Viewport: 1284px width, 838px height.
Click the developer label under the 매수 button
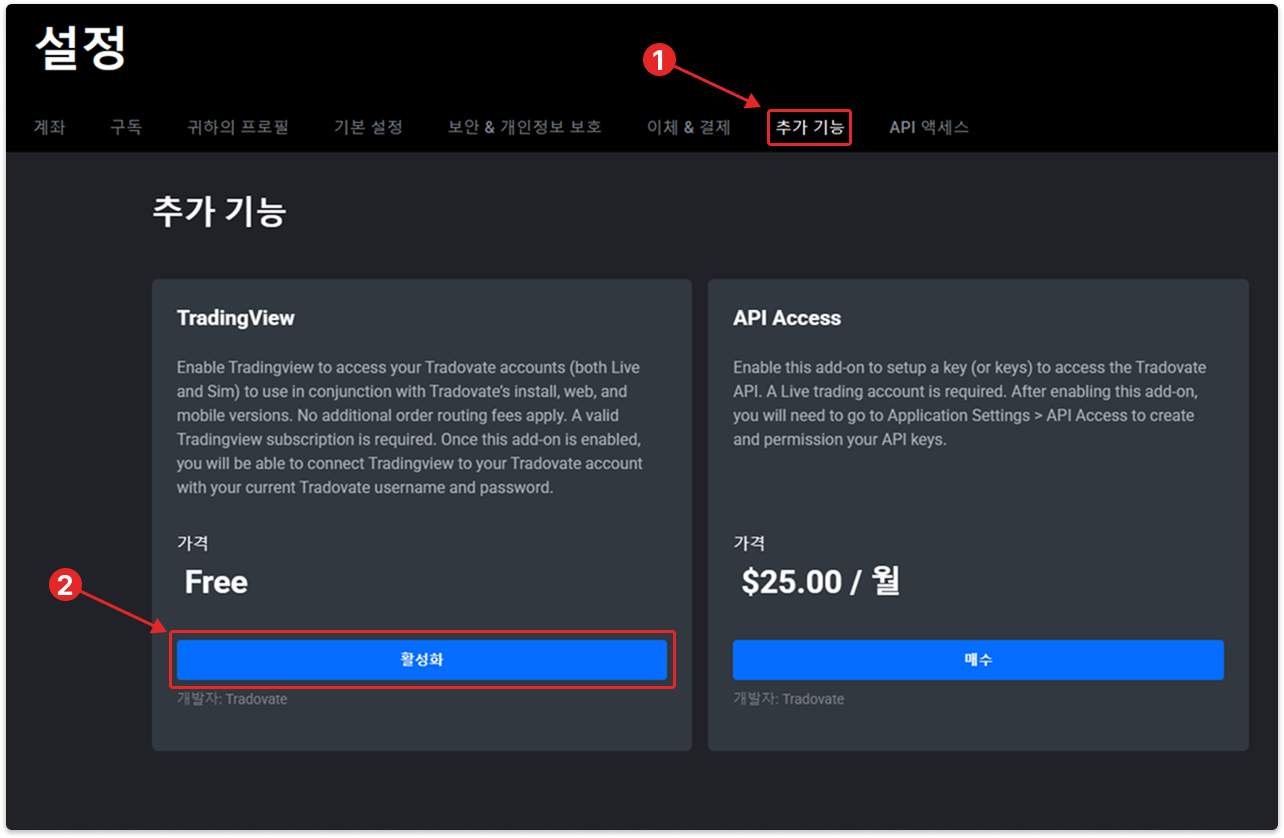tap(788, 699)
